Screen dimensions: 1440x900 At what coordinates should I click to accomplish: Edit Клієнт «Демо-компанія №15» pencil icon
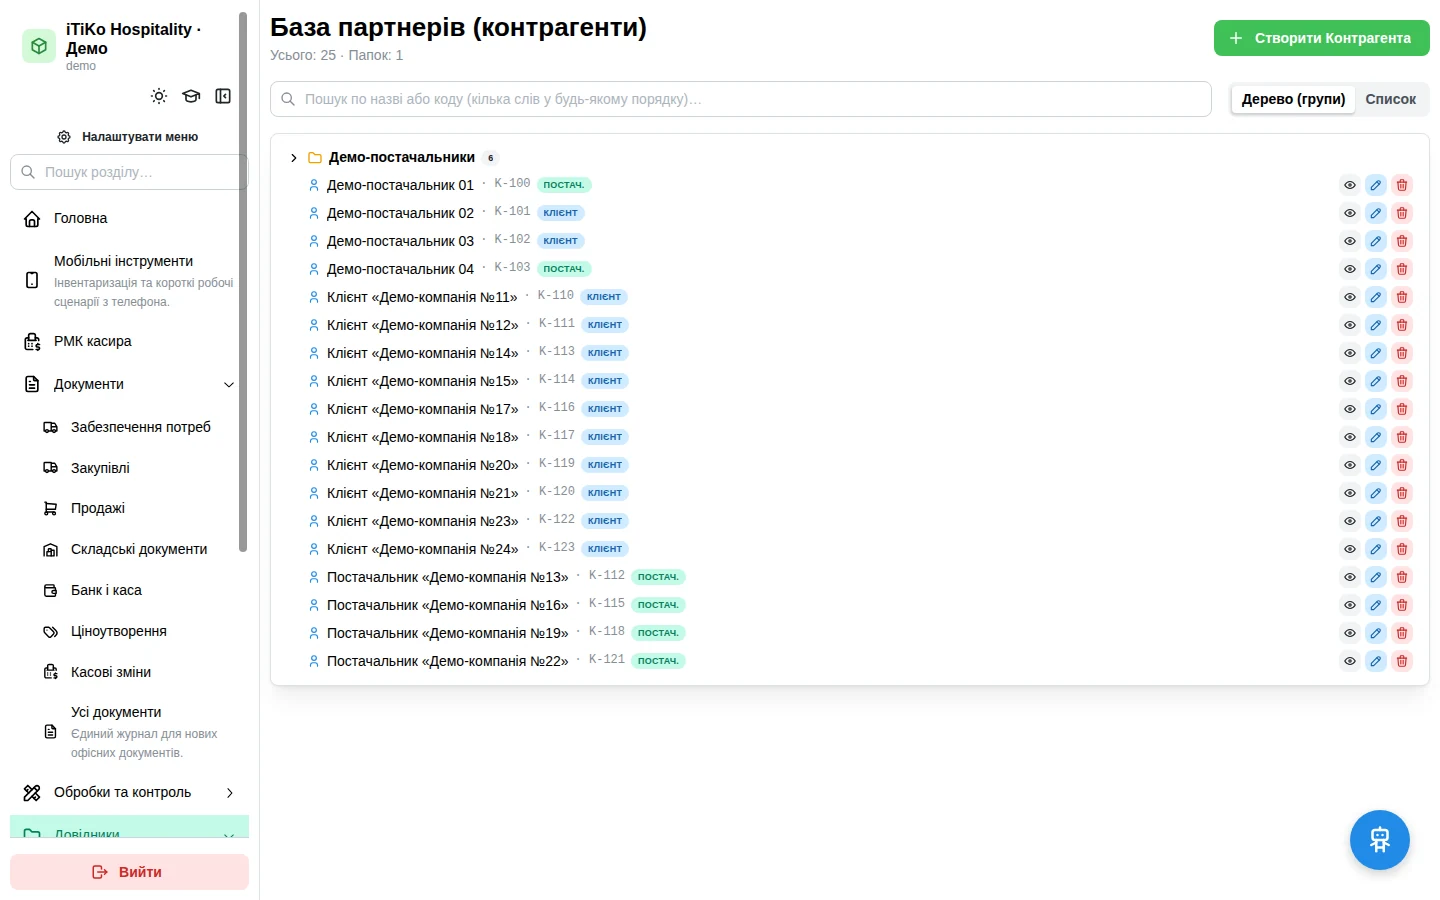point(1376,381)
